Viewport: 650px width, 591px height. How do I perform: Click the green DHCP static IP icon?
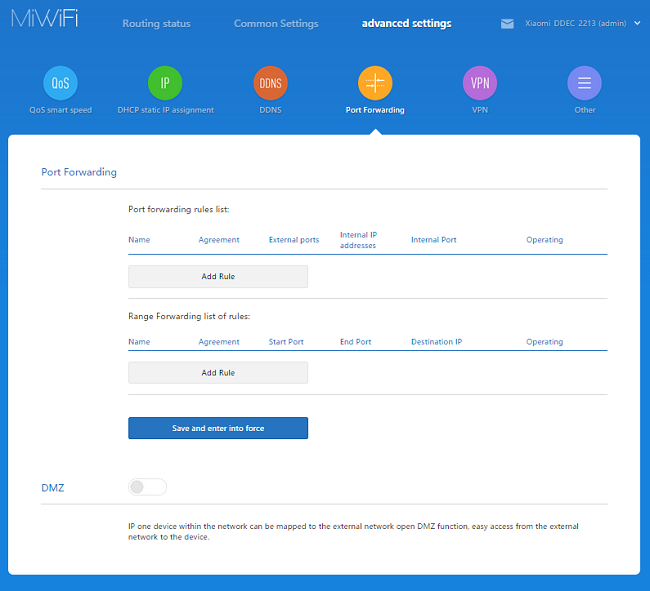point(165,83)
